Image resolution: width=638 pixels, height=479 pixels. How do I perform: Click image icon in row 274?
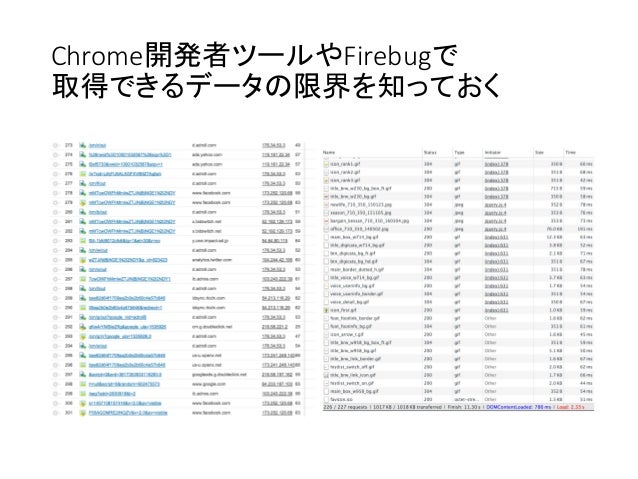pos(83,155)
